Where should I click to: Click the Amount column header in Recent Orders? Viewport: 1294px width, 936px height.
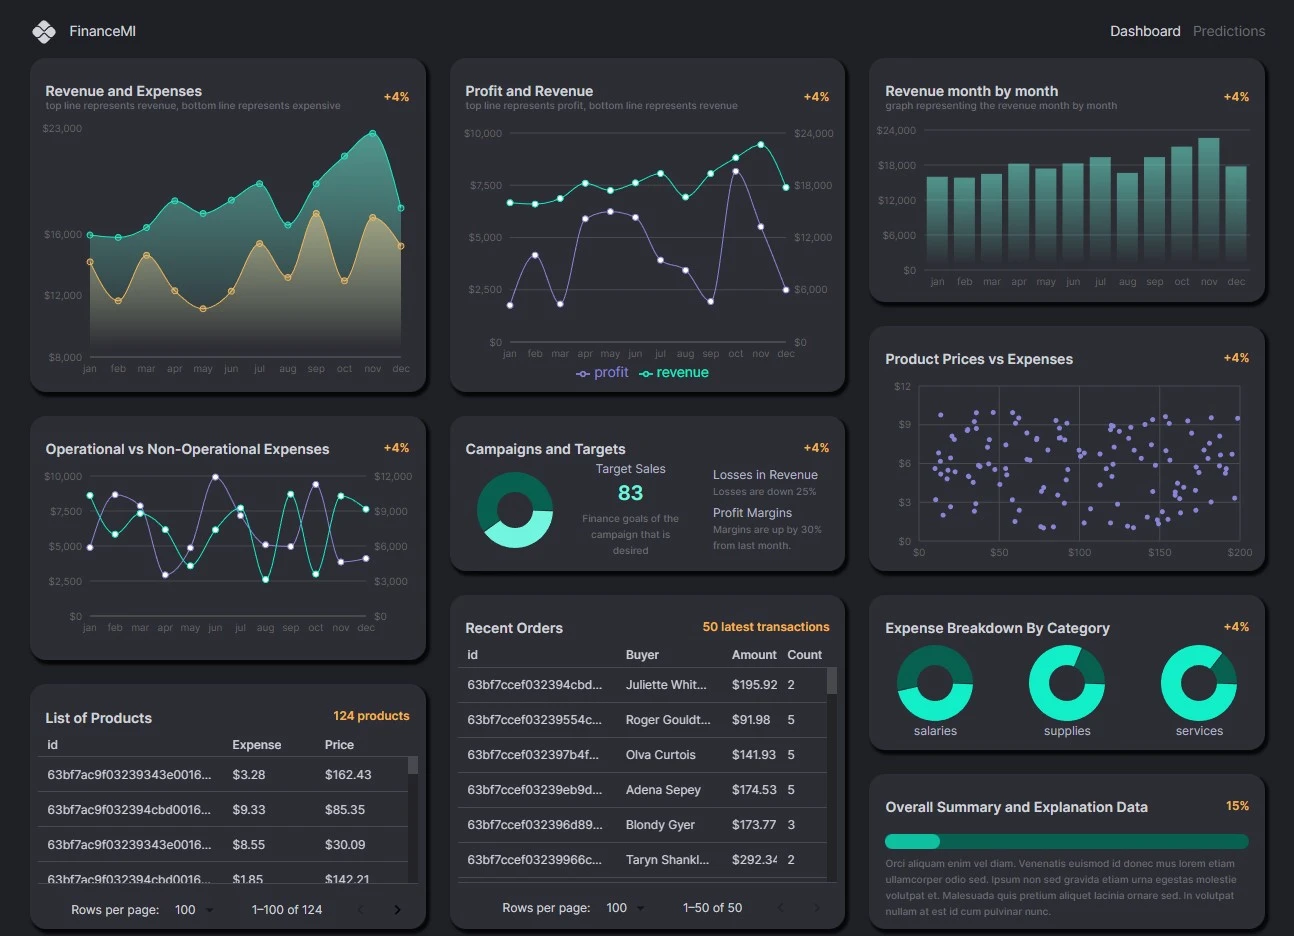[754, 655]
